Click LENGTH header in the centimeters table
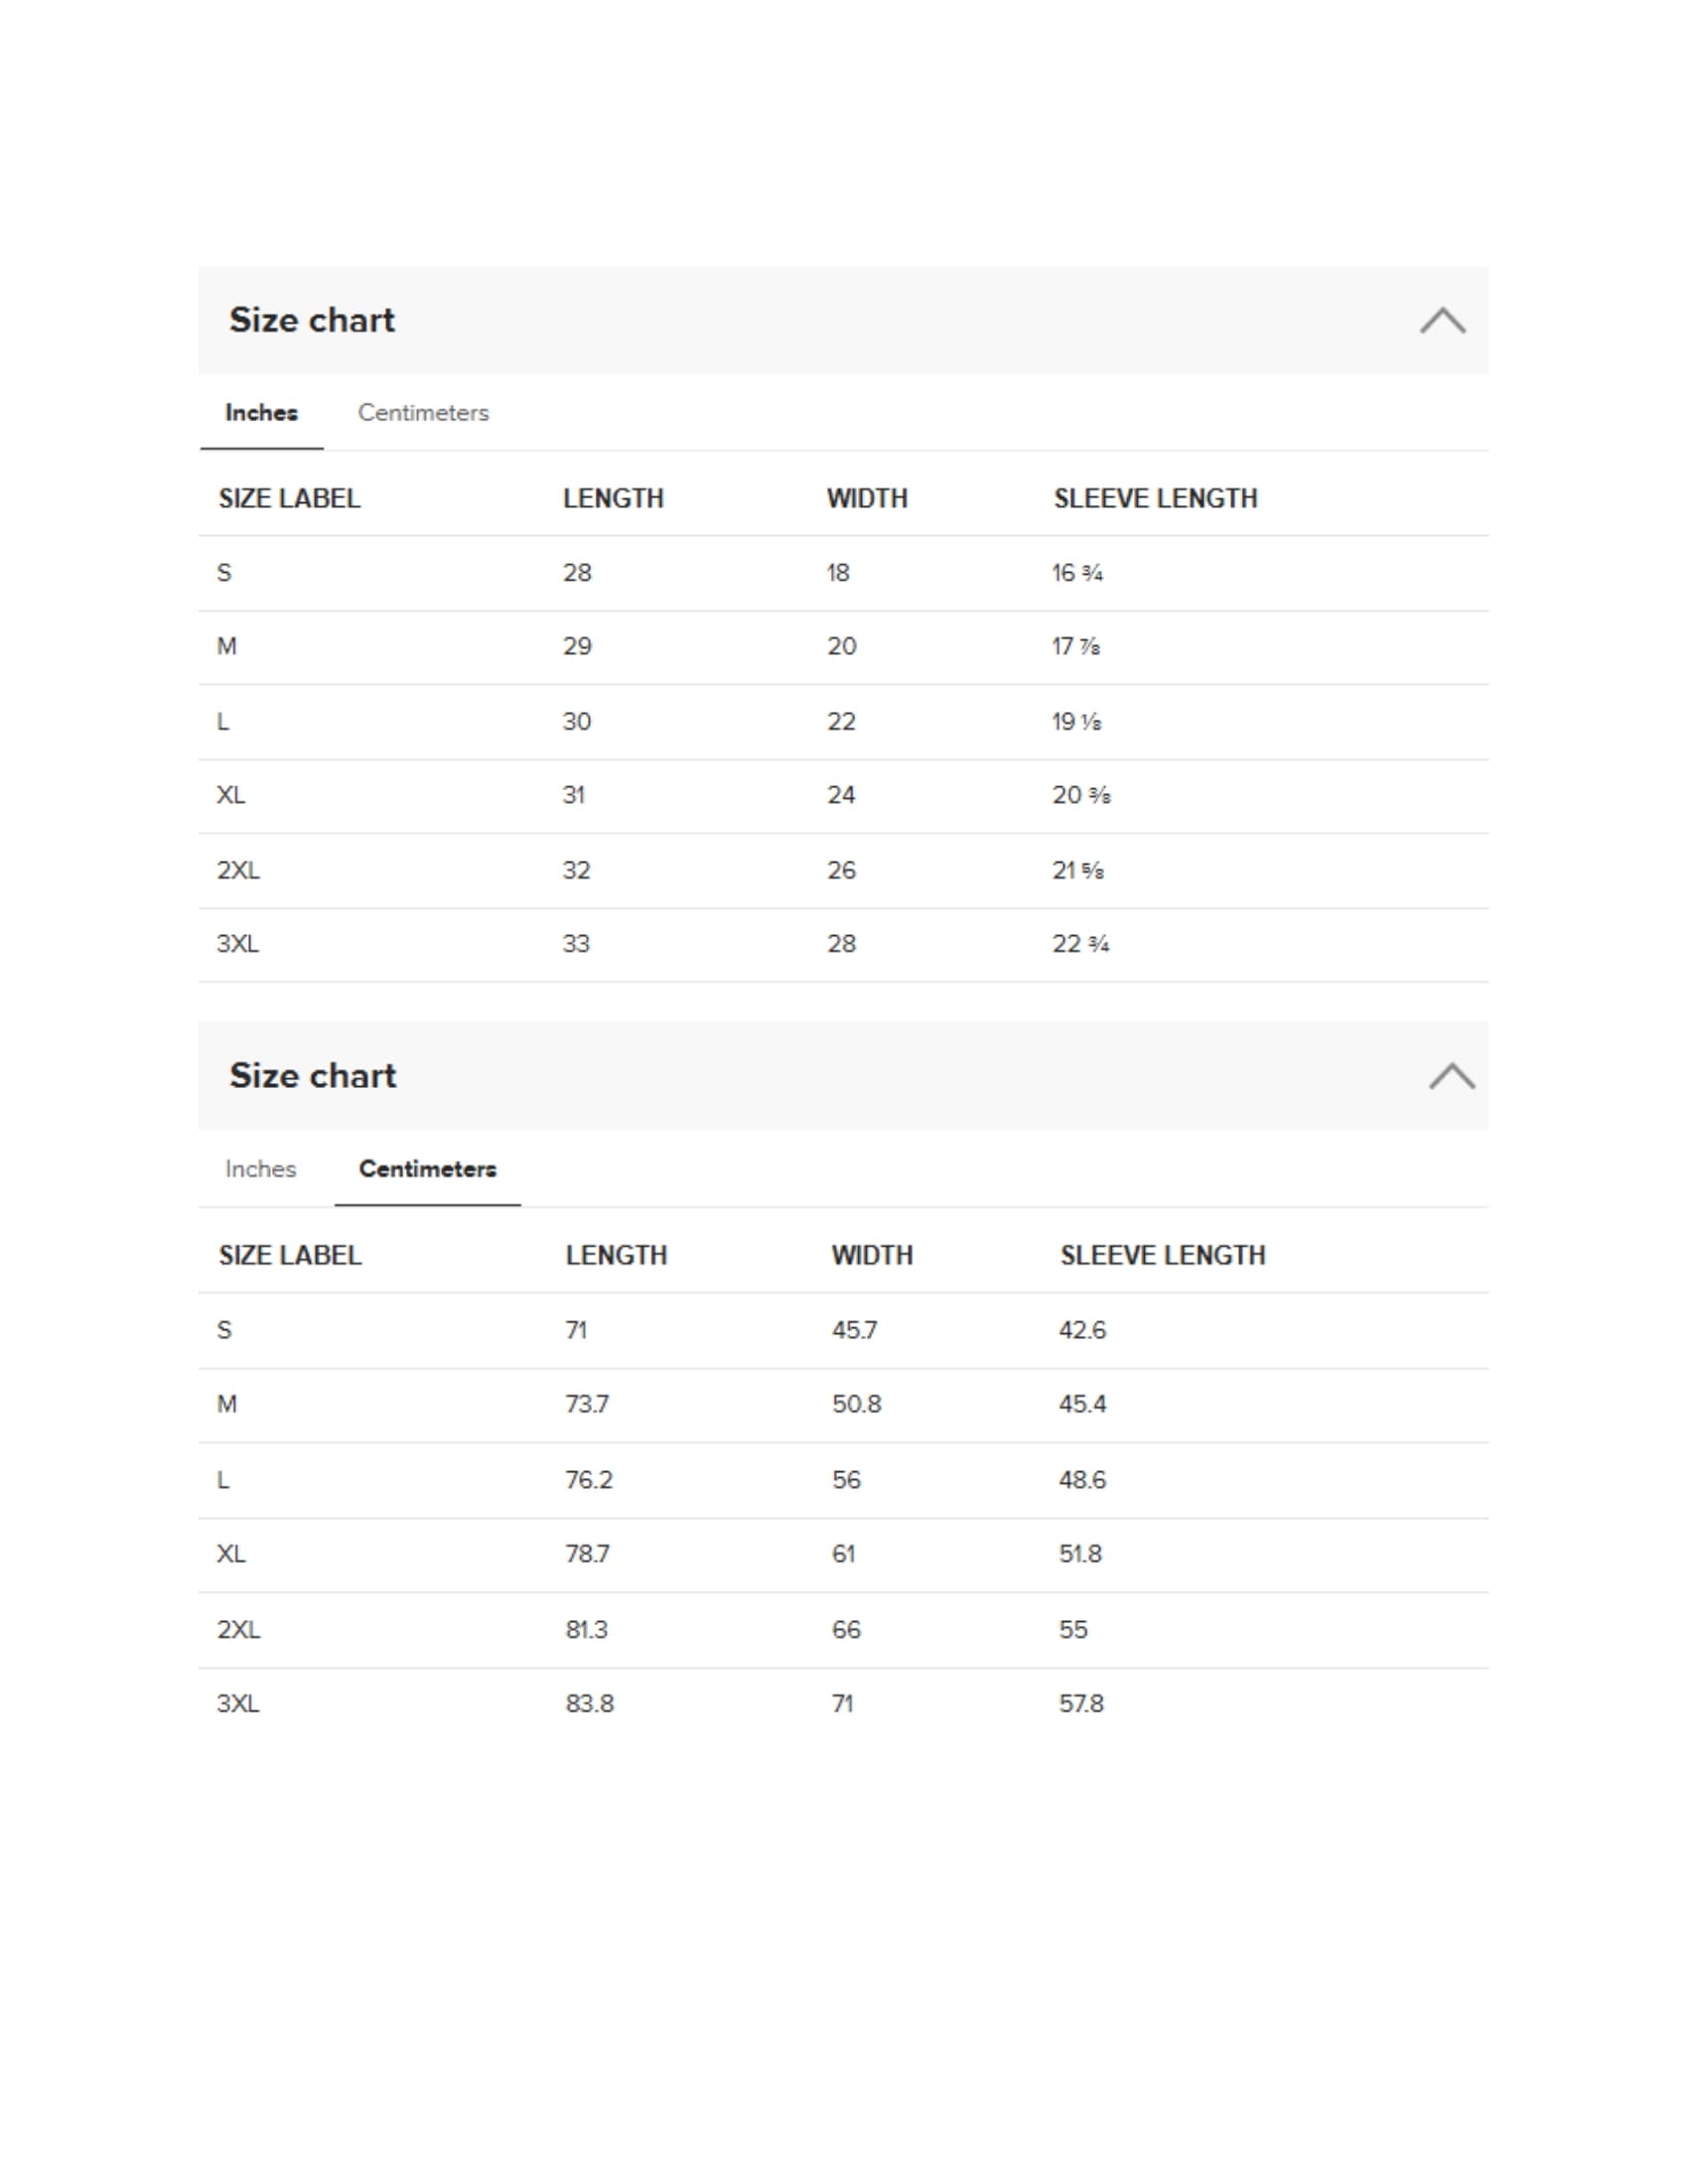Image resolution: width=1688 pixels, height=2184 pixels. 616,1255
